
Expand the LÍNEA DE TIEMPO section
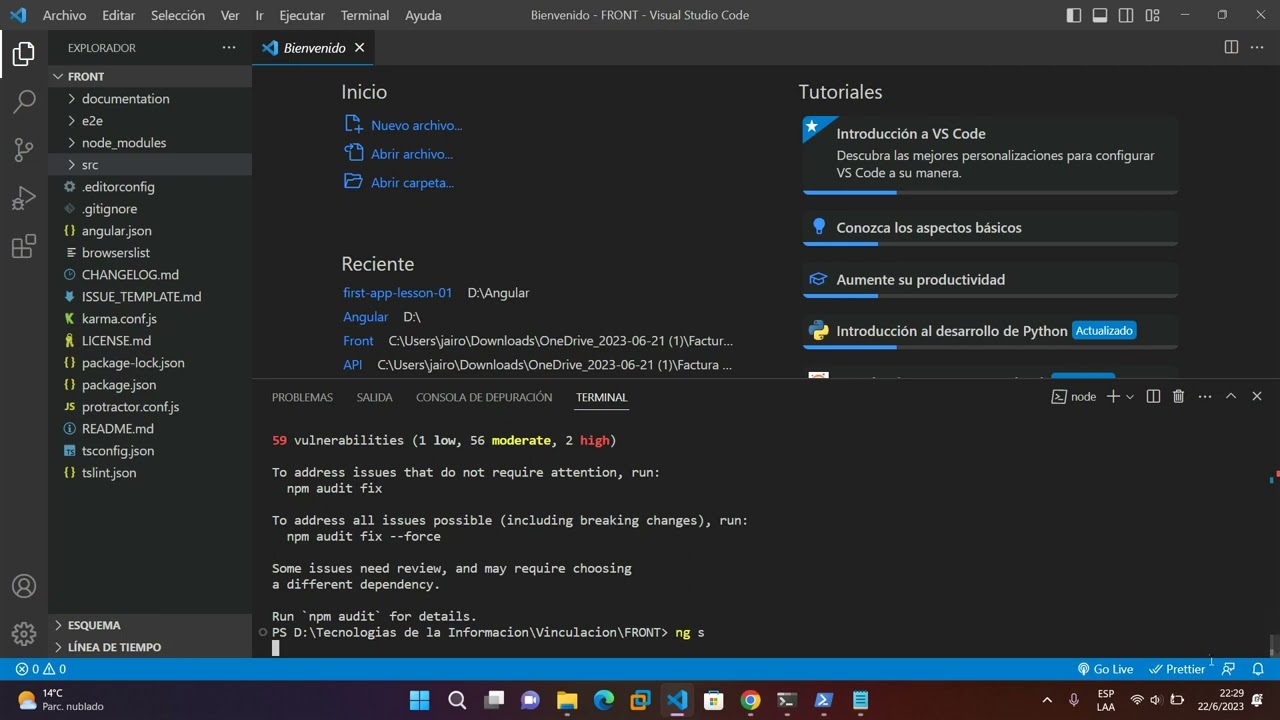coord(150,647)
